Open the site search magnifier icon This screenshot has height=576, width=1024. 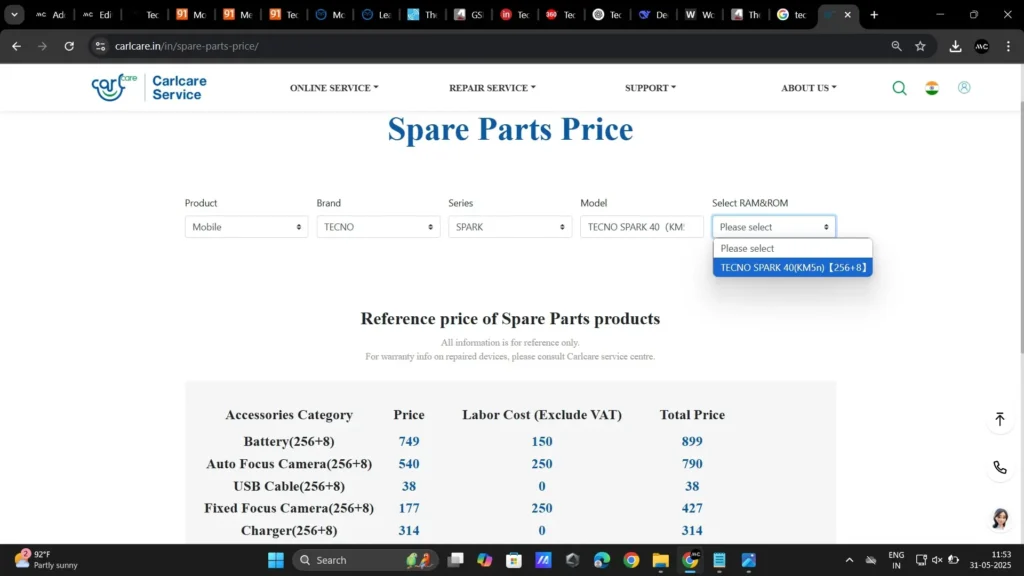click(x=899, y=88)
